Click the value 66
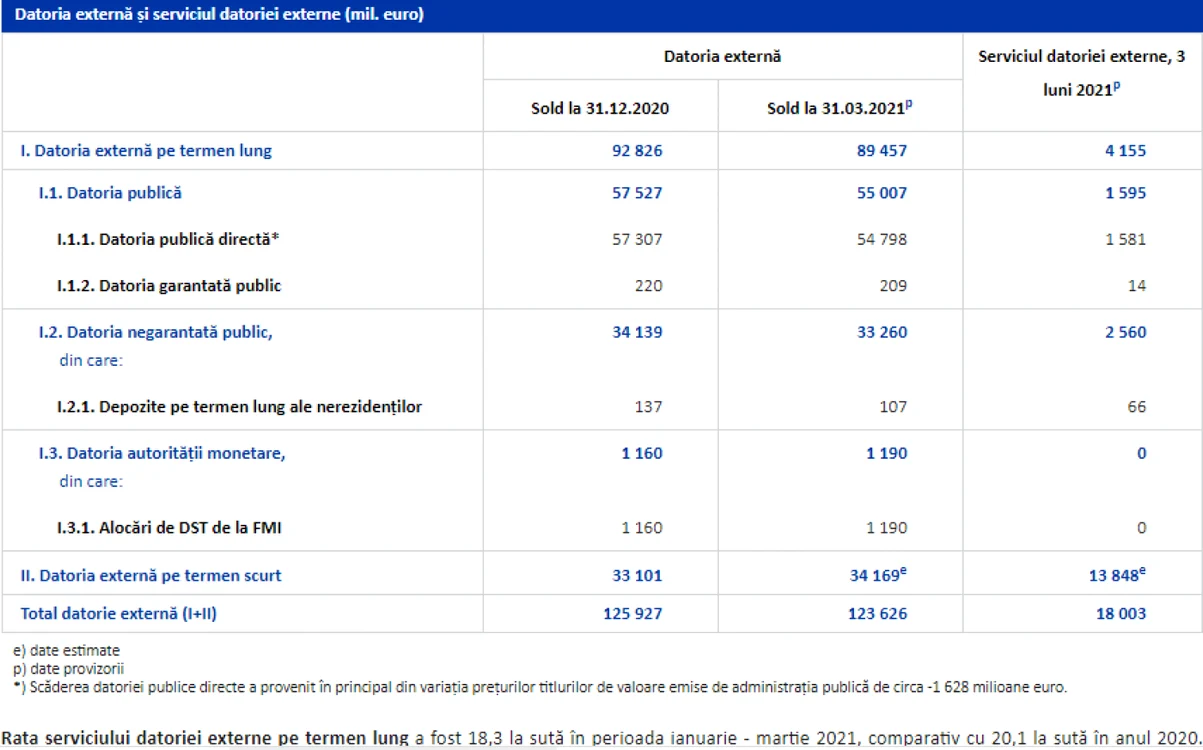Screen dimensions: 1203x750 point(1137,407)
